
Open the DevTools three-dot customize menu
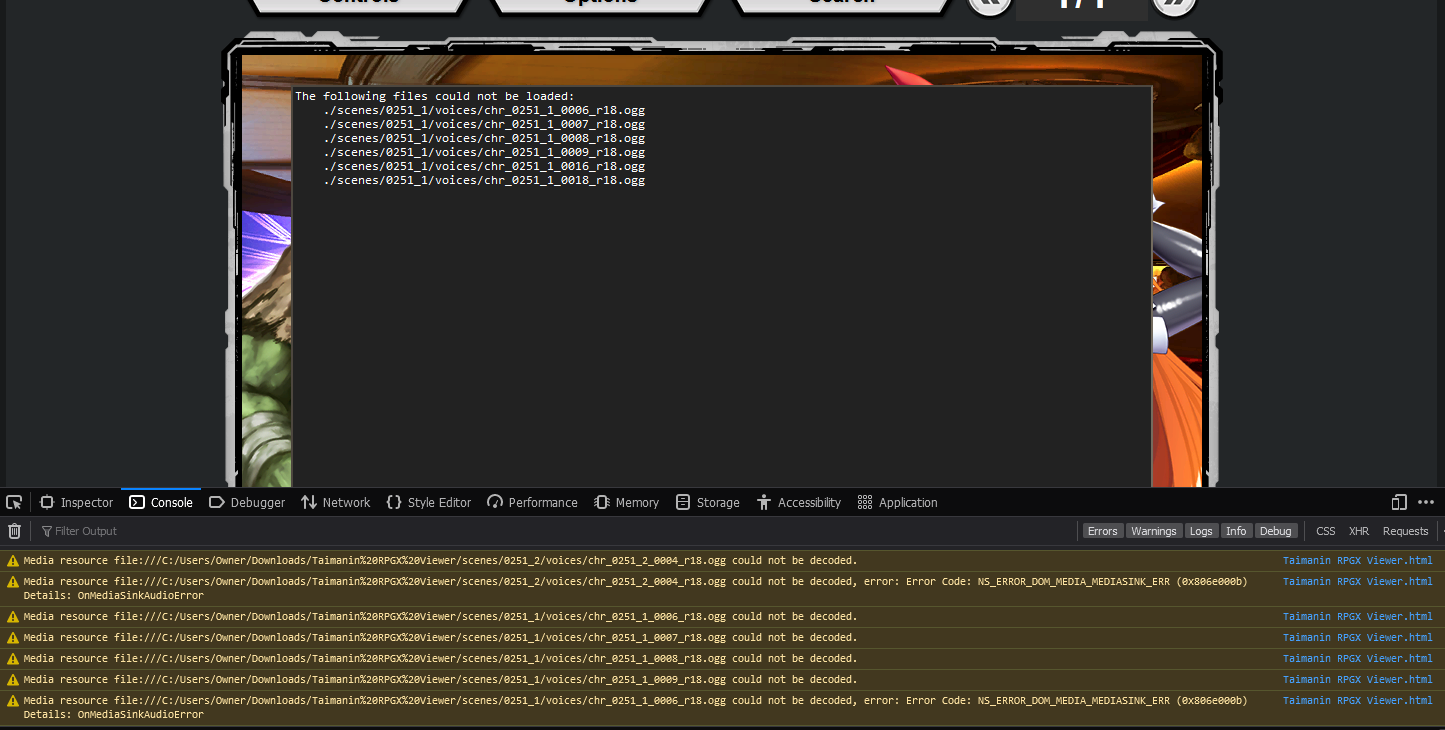pyautogui.click(x=1426, y=502)
